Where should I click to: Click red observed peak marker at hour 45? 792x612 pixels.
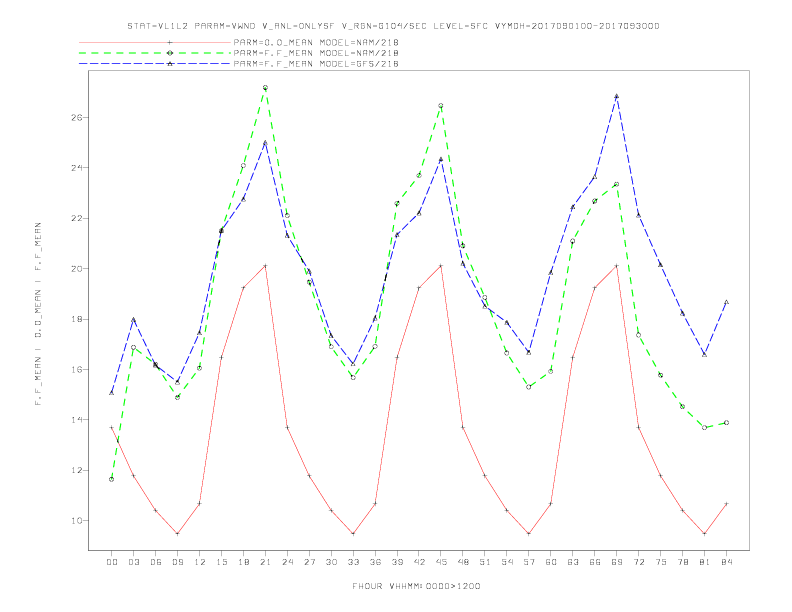click(x=441, y=266)
